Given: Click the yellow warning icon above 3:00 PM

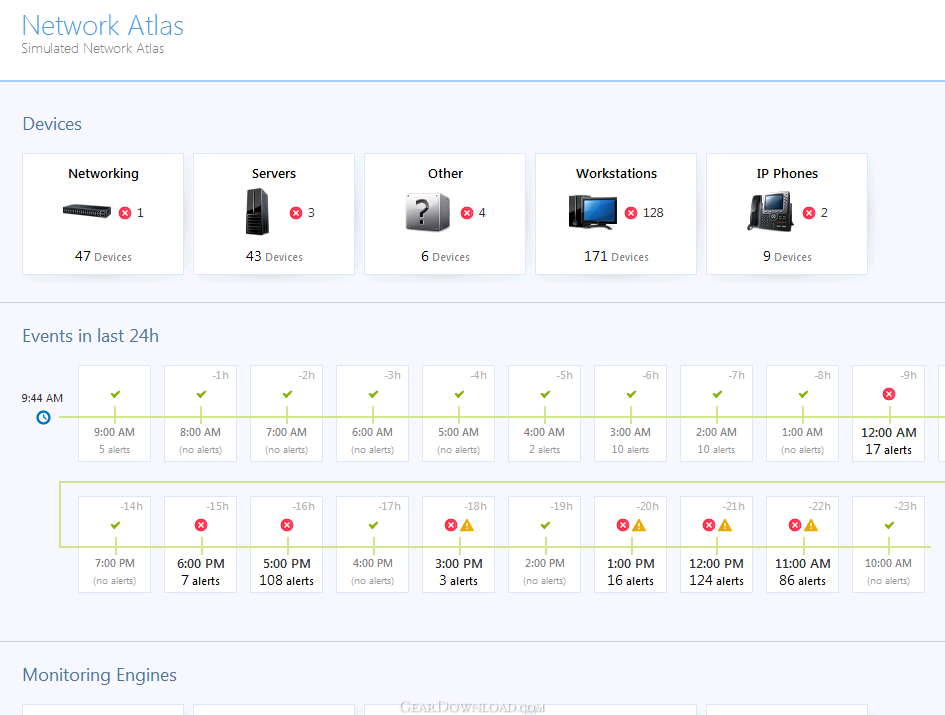Looking at the screenshot, I should click(x=467, y=525).
